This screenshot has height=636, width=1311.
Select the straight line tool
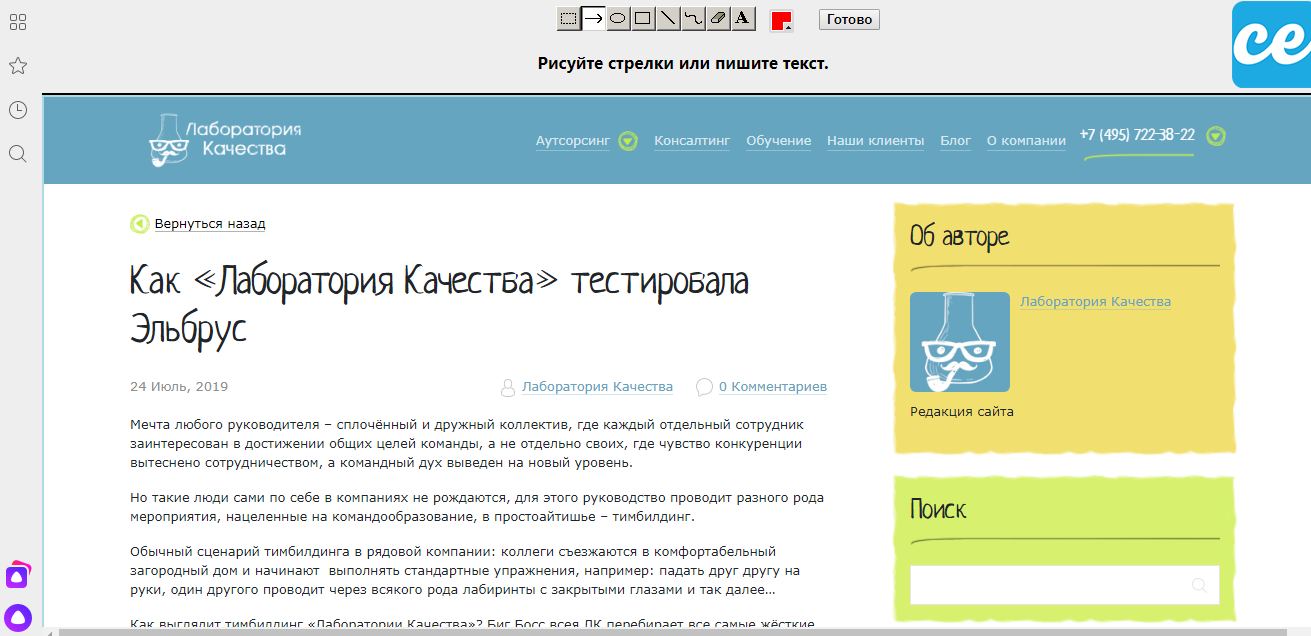tap(668, 18)
